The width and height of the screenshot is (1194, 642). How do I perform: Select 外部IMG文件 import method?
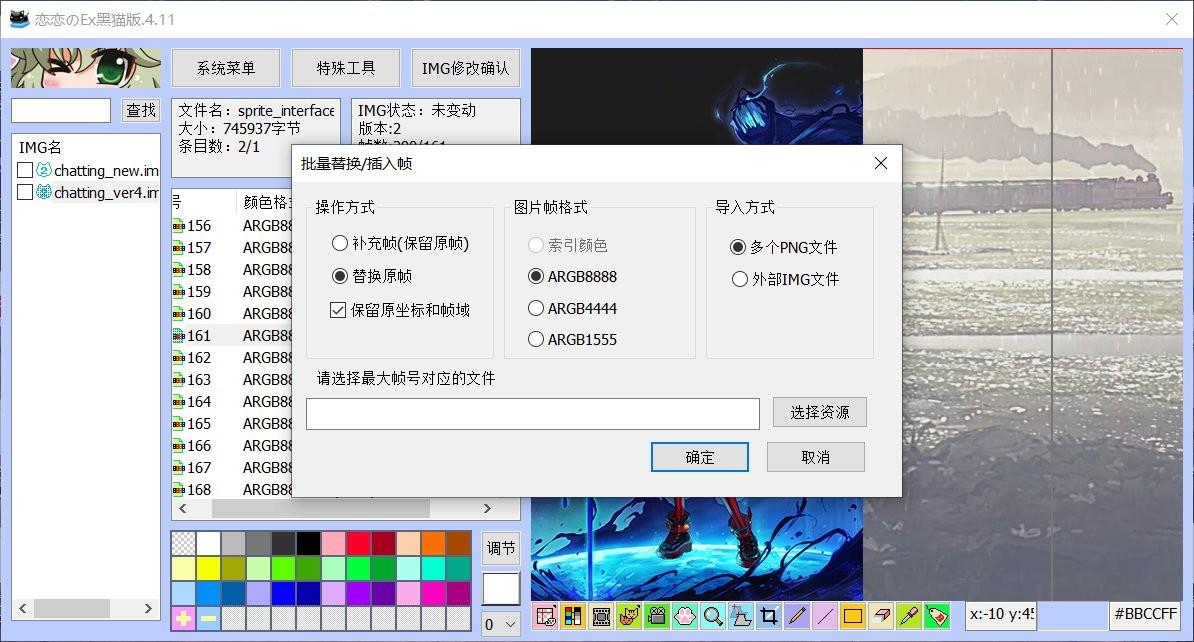[739, 279]
